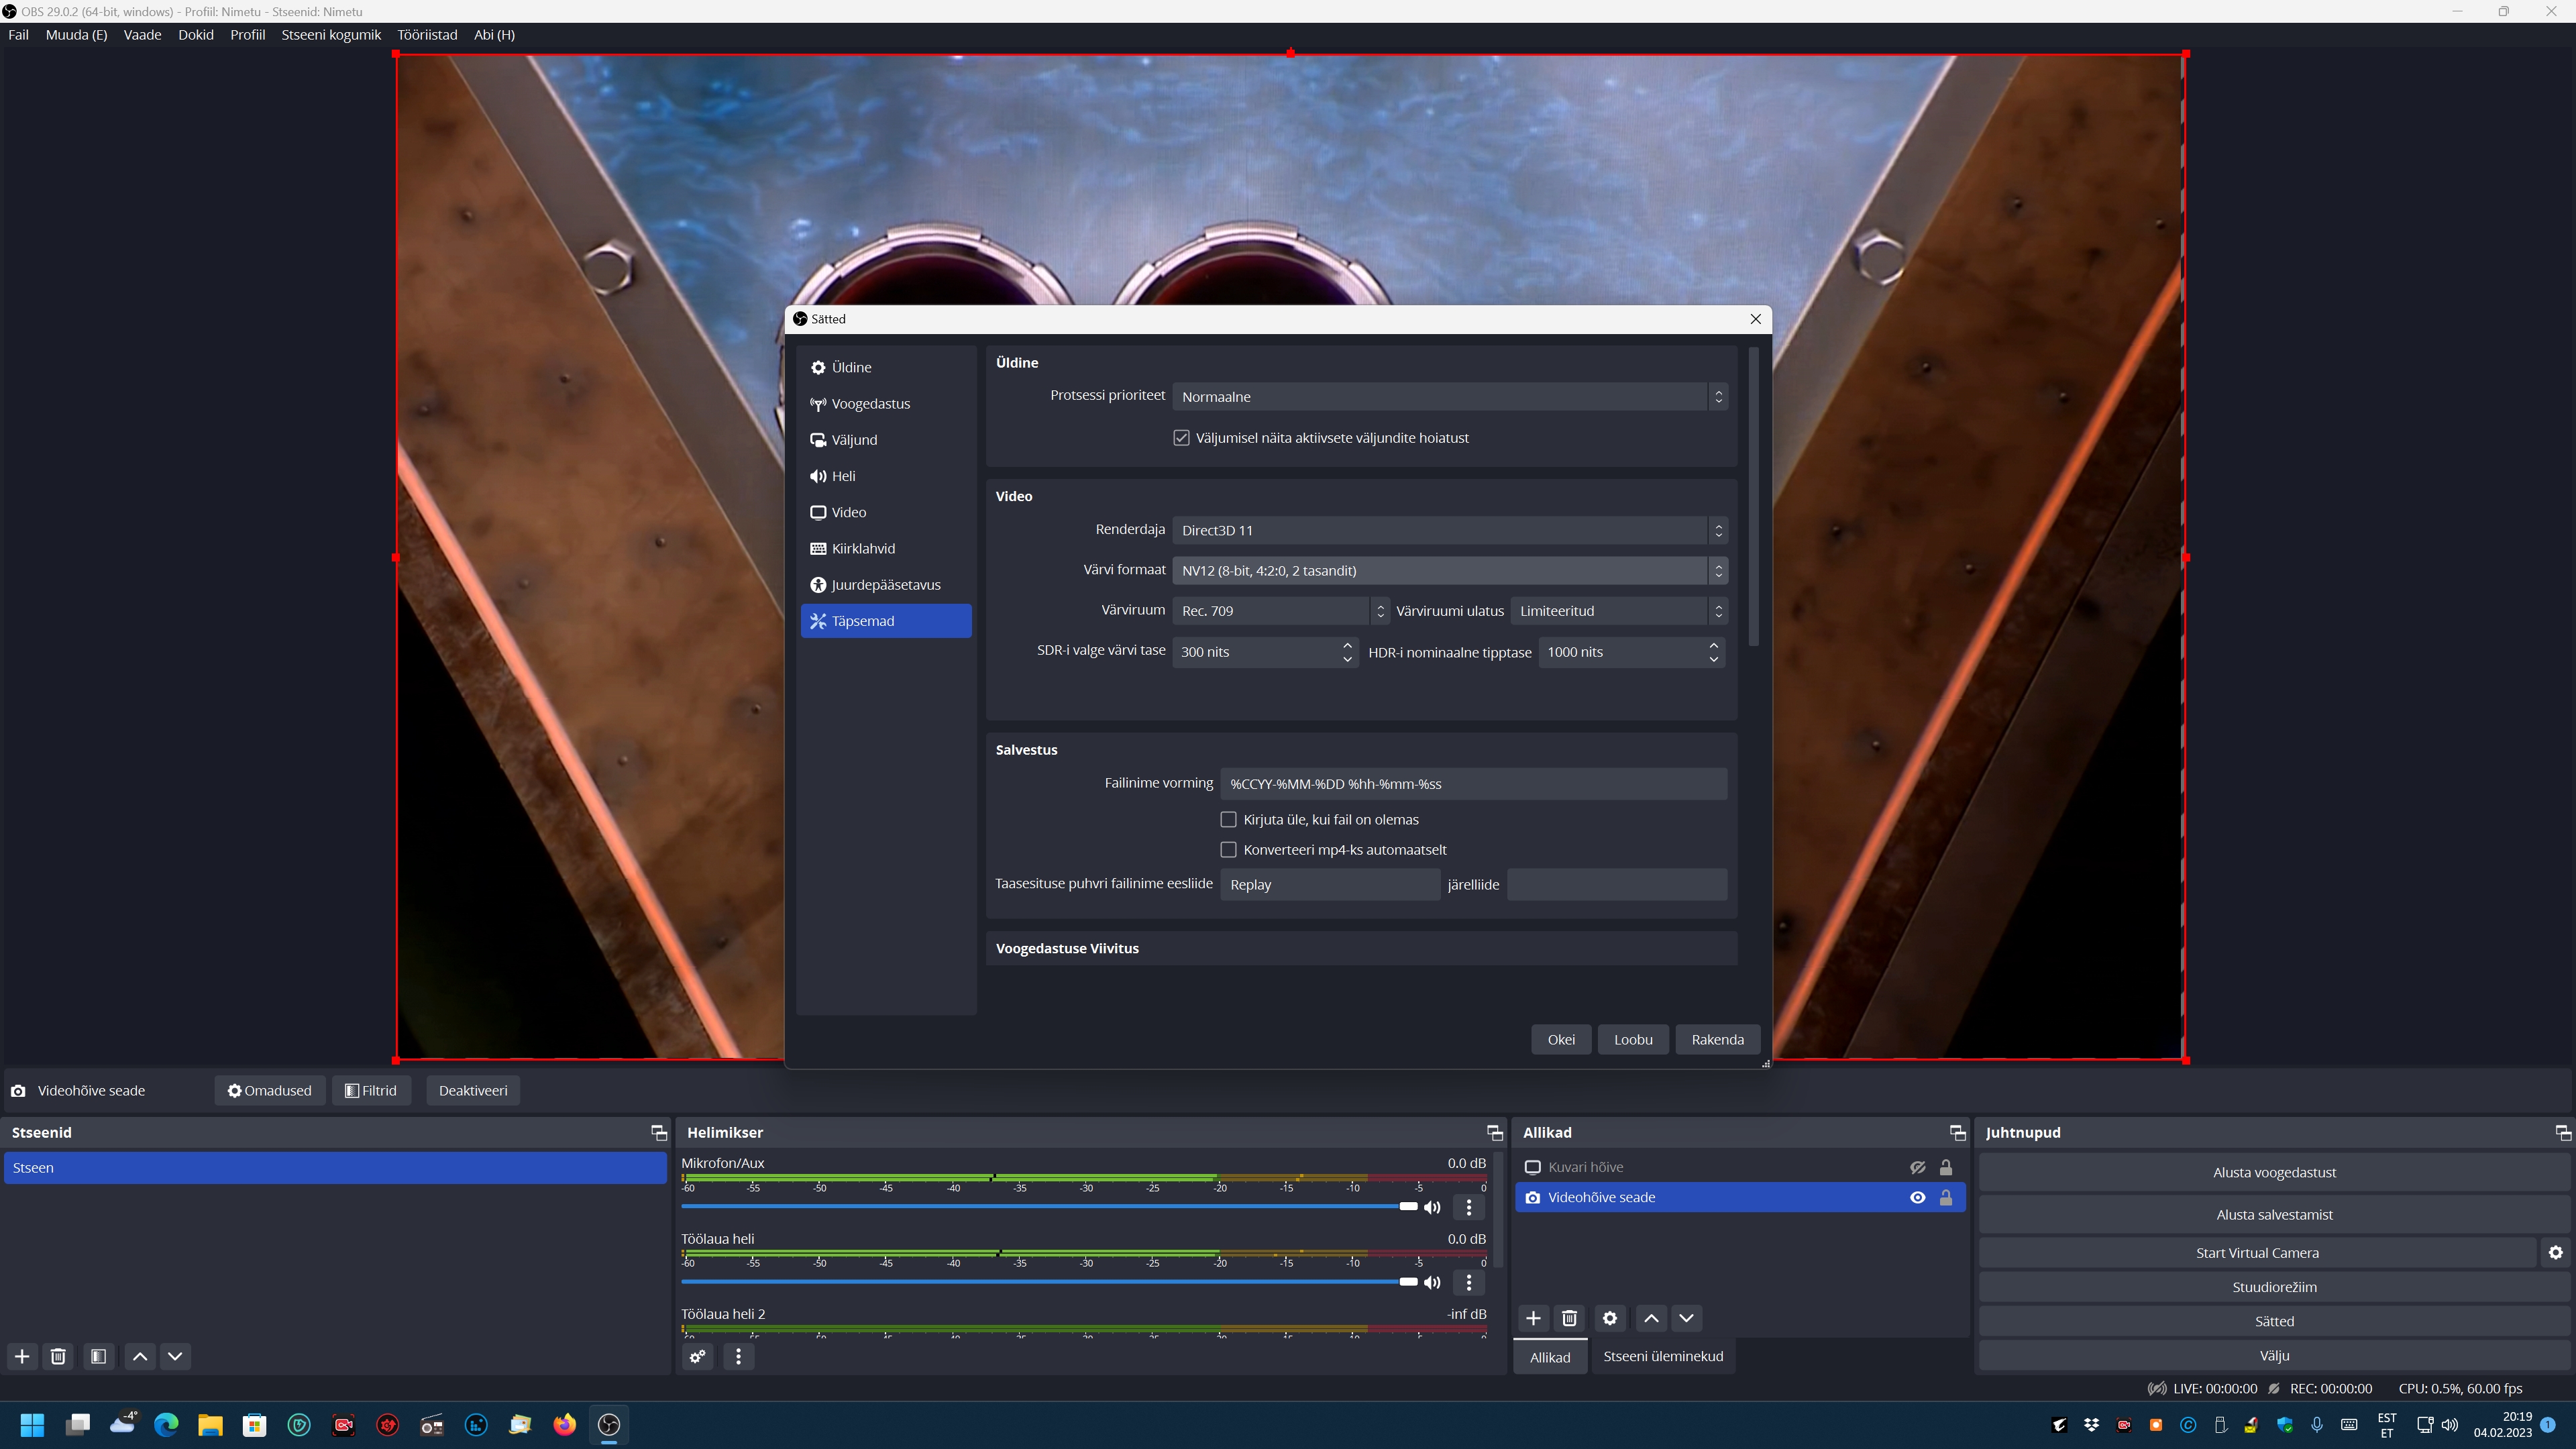Mute the Mikrofon/Aux speaker icon

tap(1432, 1207)
